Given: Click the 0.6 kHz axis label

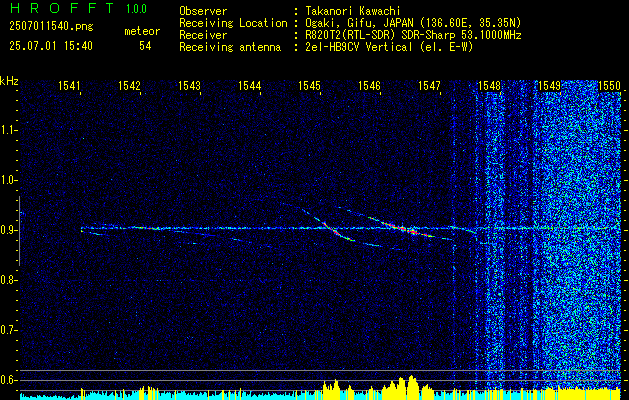Looking at the screenshot, I should pyautogui.click(x=8, y=380).
